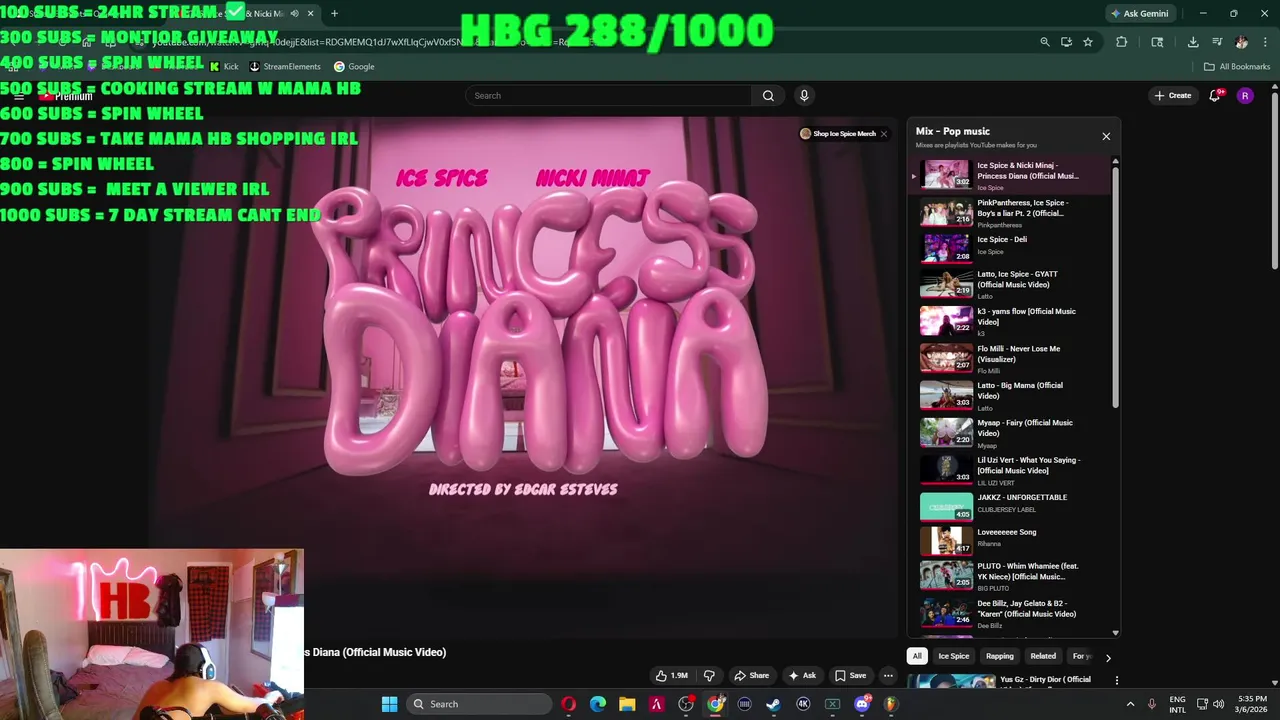Play Loveeeeeee Song by Rihanna
Image resolution: width=1280 pixels, height=720 pixels.
[1010, 540]
